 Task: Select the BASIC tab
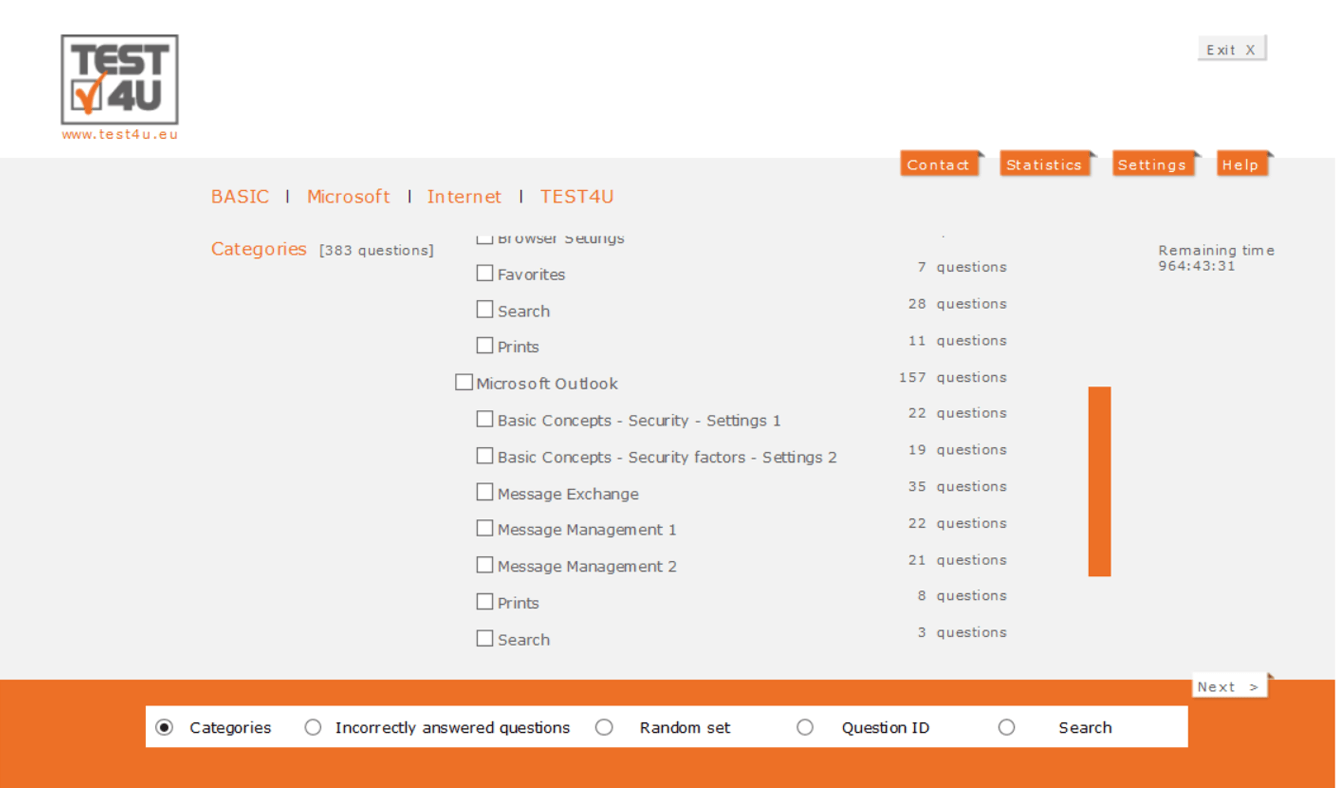point(240,197)
